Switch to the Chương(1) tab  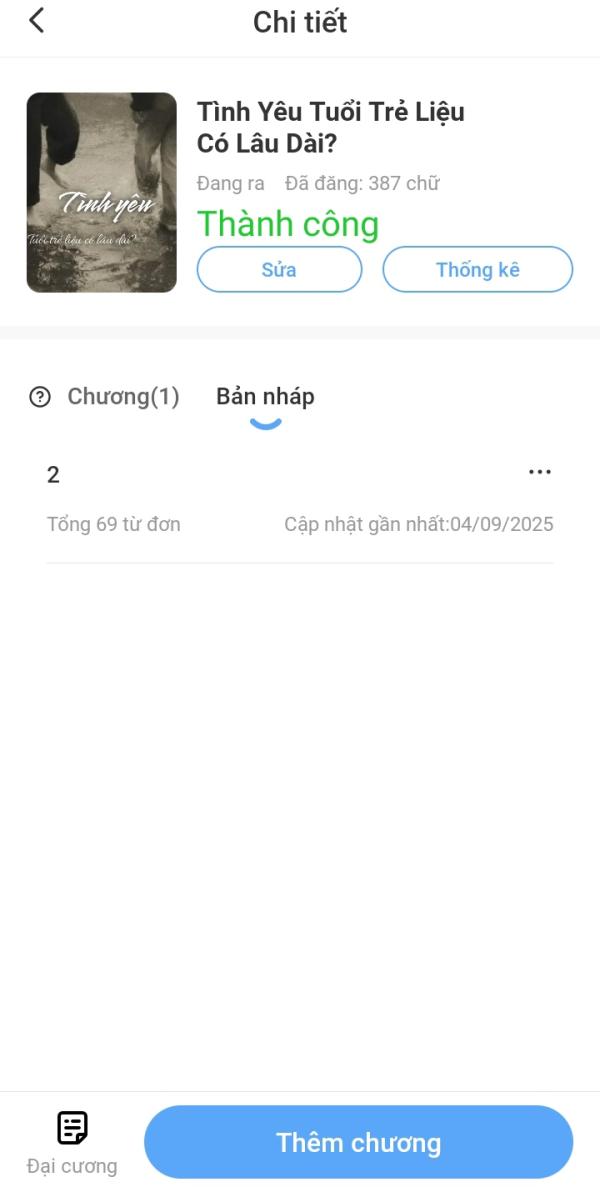pyautogui.click(x=123, y=397)
